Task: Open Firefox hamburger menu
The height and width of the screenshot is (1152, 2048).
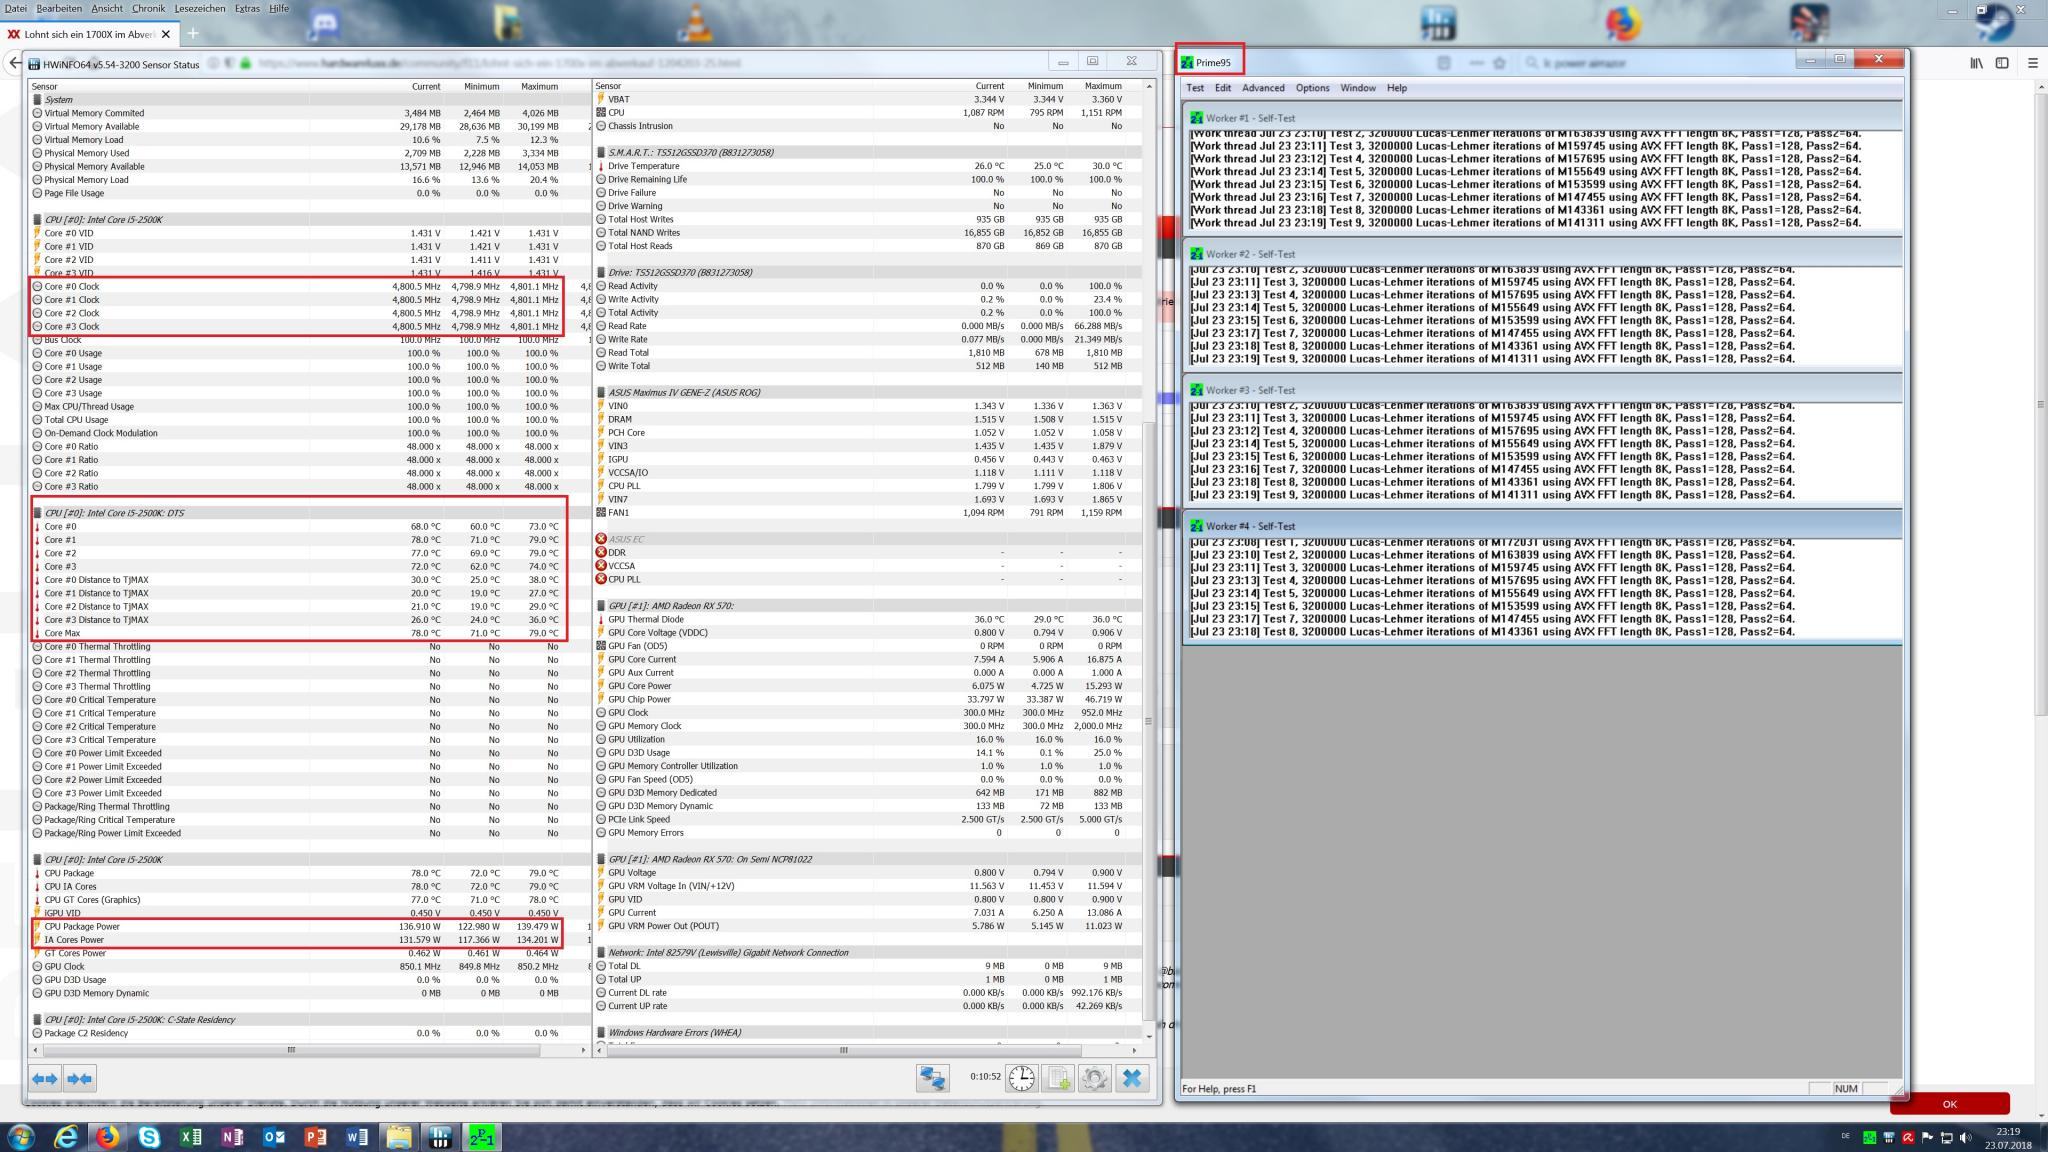Action: click(x=2033, y=63)
